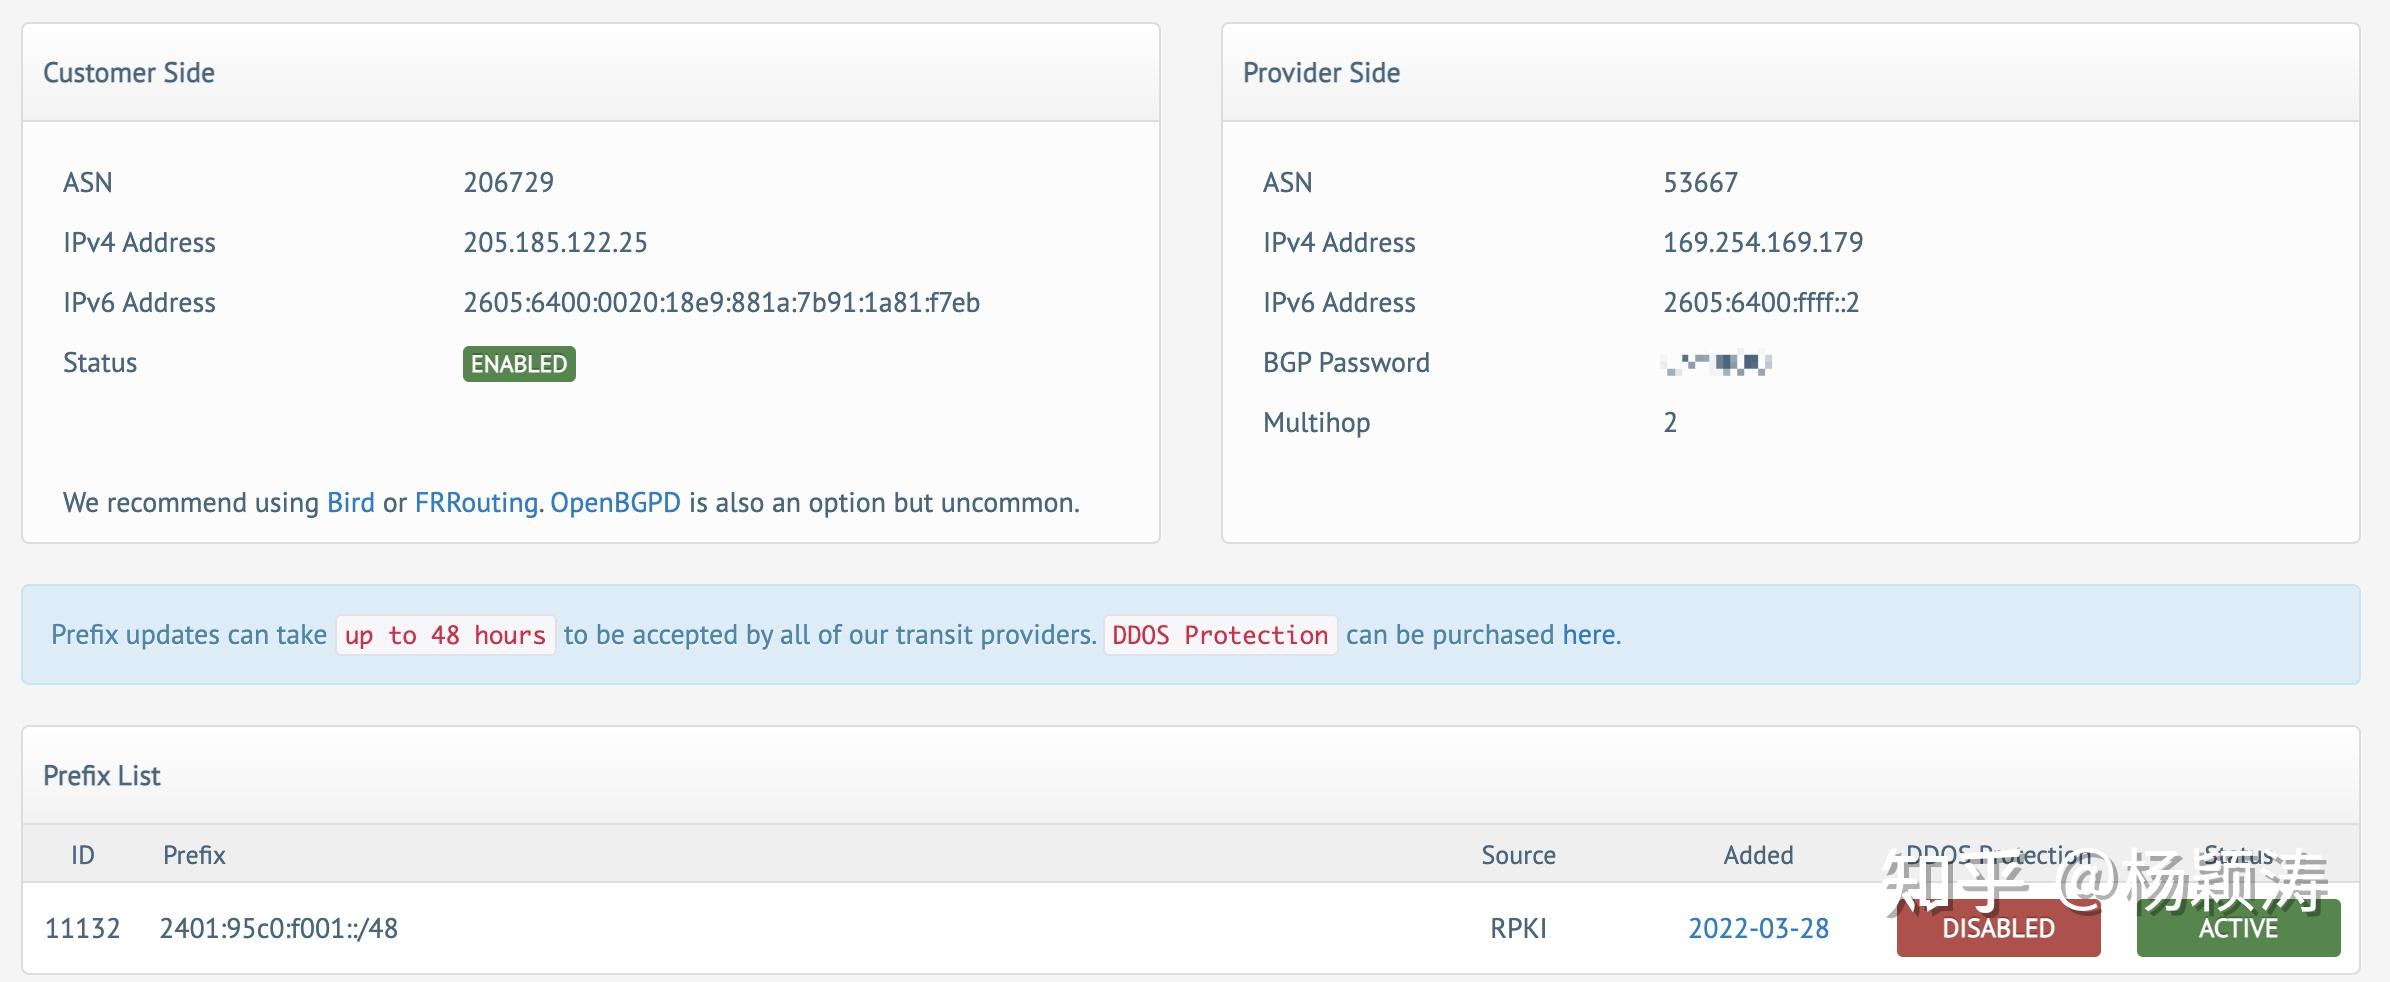The width and height of the screenshot is (2390, 982).
Task: Open the 2022-03-28 added date link
Action: pos(1758,929)
